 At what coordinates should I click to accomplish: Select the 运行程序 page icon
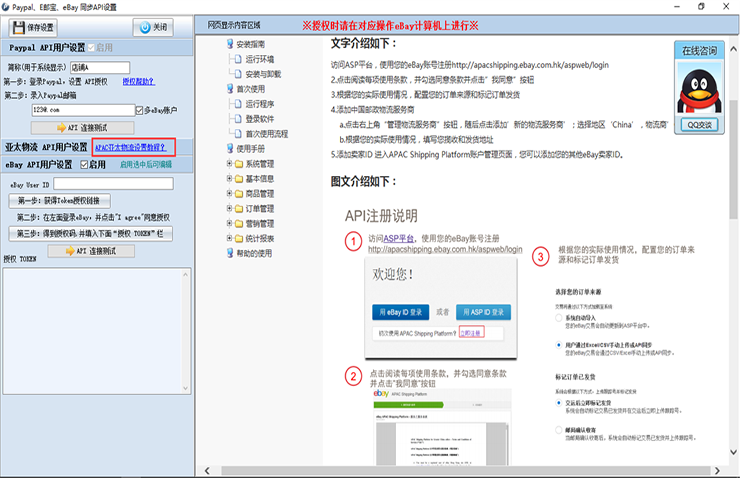(x=238, y=103)
